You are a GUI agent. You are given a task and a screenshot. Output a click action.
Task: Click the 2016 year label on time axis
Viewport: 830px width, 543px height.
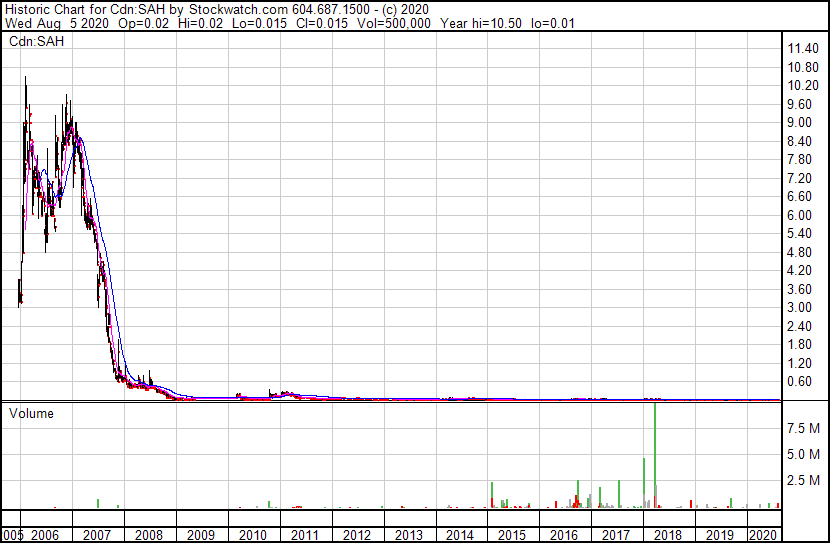pyautogui.click(x=564, y=535)
